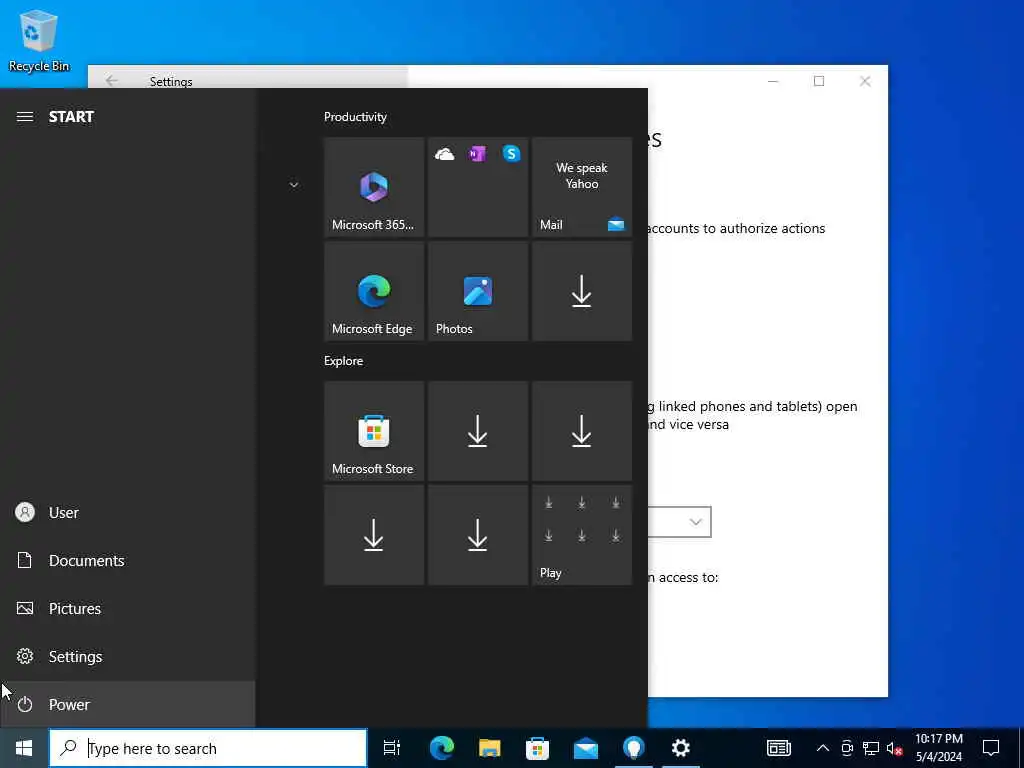
Task: Open the Microsoft 365 tile
Action: point(374,187)
